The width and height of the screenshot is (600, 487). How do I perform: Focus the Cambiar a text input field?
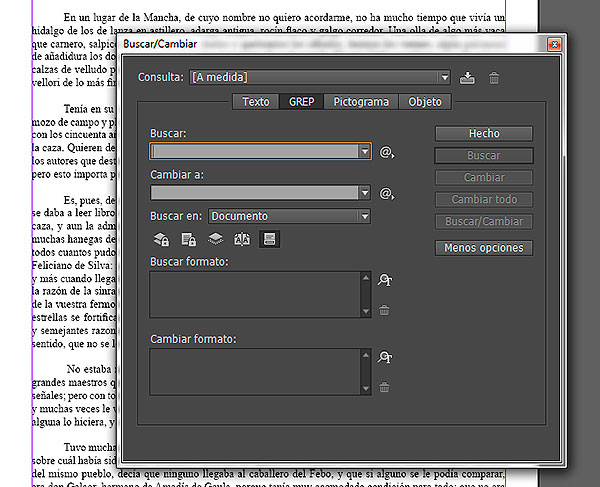pyautogui.click(x=255, y=193)
